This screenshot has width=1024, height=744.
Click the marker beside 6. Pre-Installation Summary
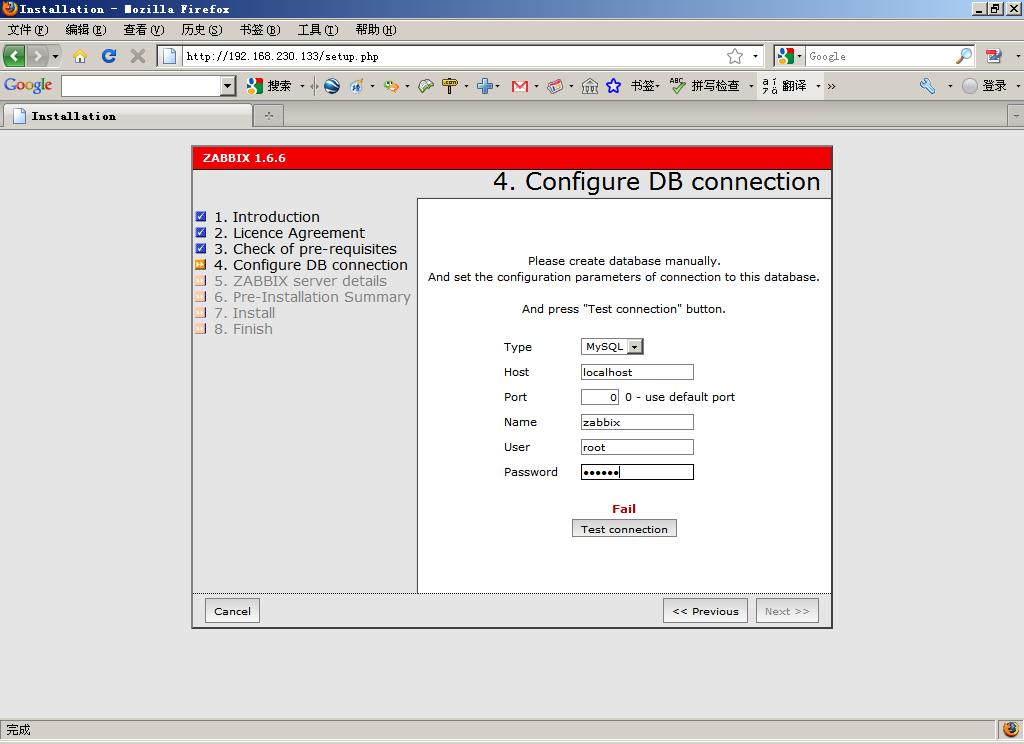[x=200, y=297]
